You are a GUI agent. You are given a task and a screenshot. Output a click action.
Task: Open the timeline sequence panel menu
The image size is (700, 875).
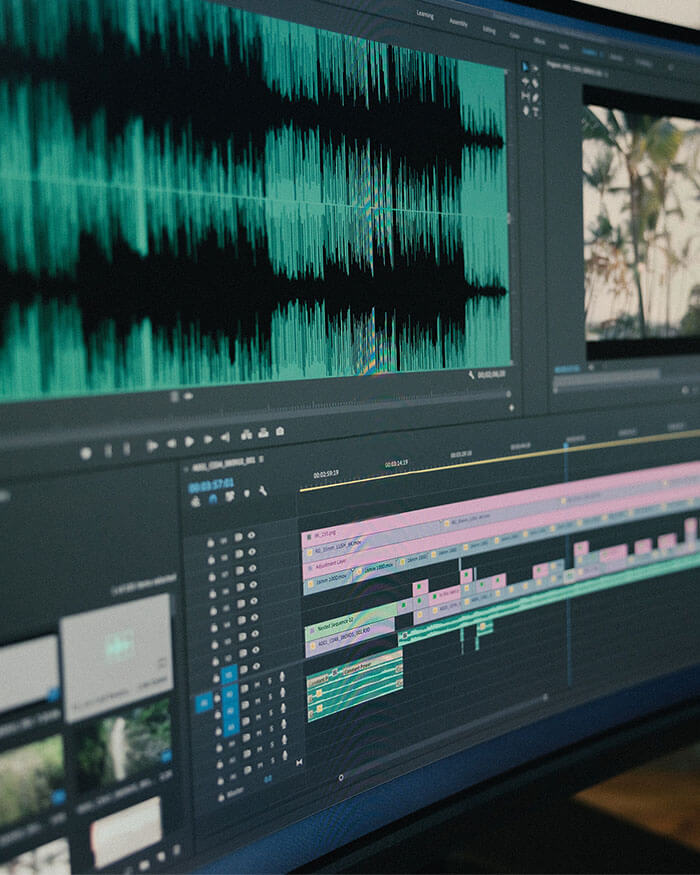coord(261,459)
